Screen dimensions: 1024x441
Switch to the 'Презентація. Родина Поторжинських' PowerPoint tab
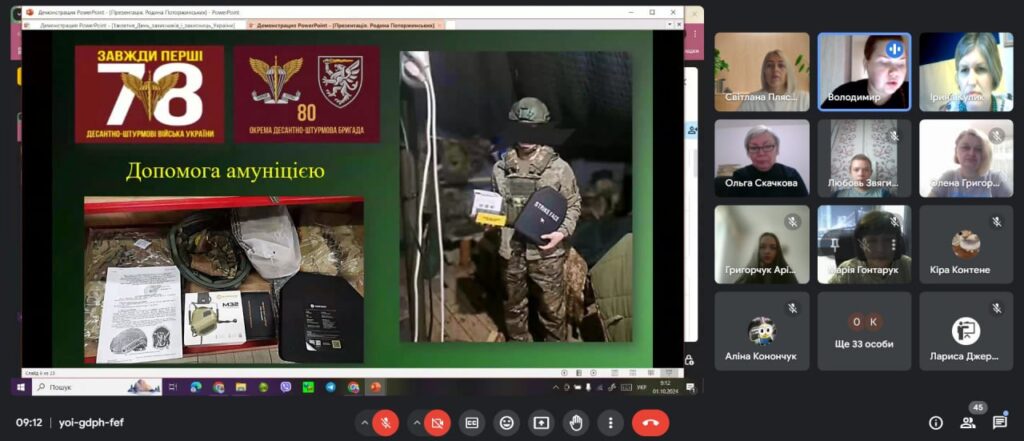coord(345,25)
